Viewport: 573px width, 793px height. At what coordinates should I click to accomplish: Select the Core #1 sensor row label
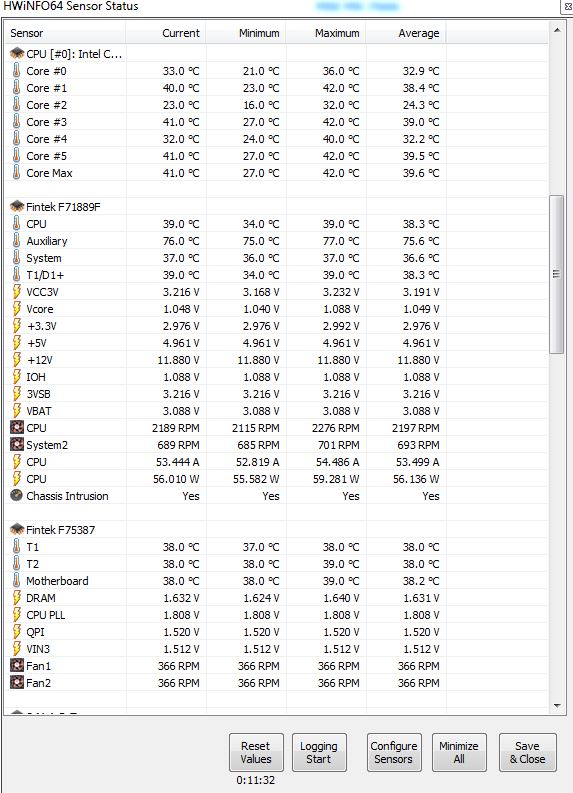[47, 88]
